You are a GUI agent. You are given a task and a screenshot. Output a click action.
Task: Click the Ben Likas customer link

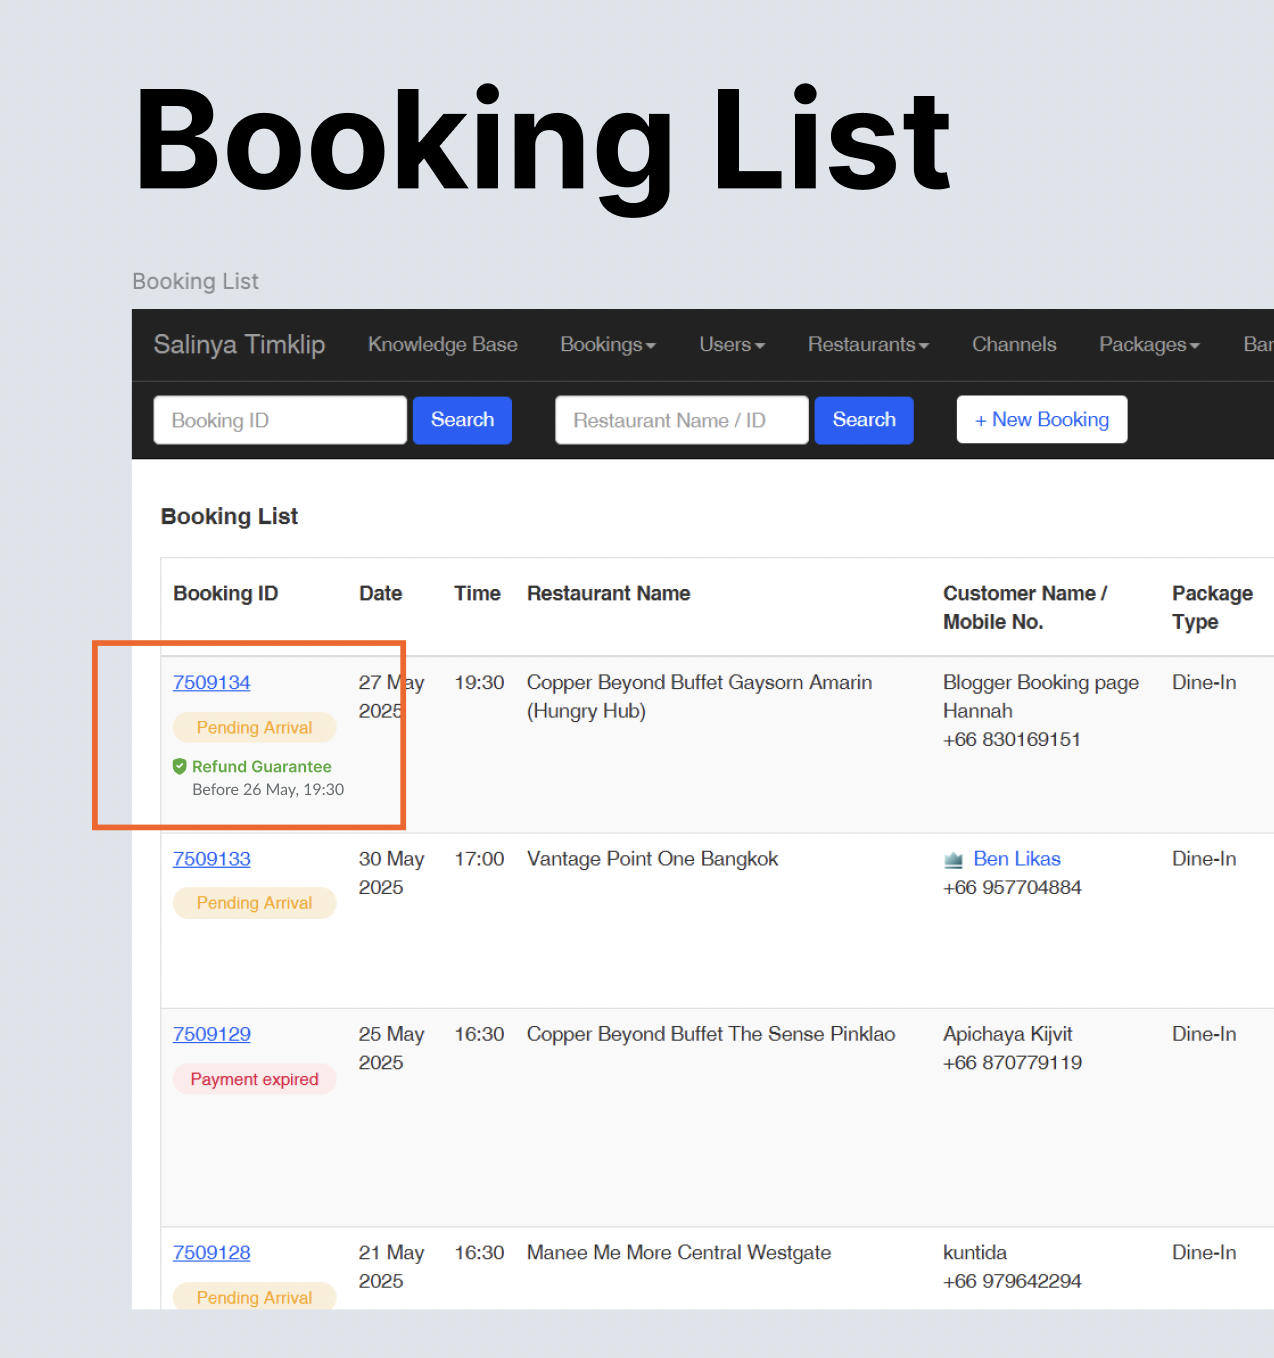pyautogui.click(x=1016, y=859)
